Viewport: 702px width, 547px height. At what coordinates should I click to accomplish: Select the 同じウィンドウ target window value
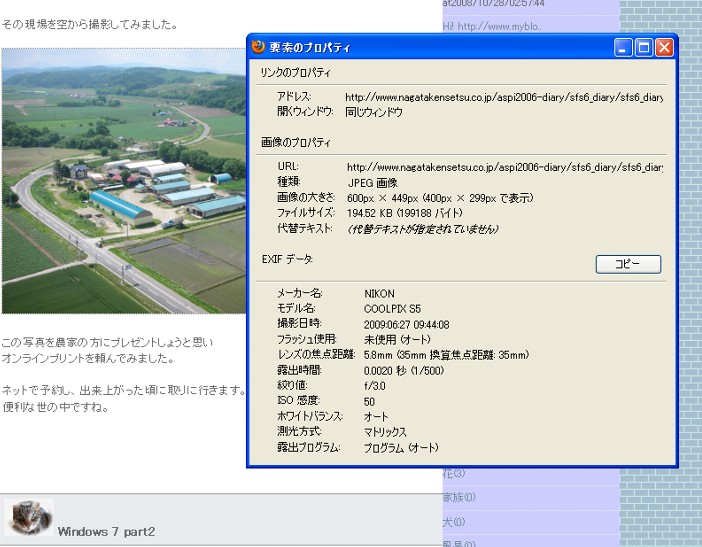(x=374, y=112)
